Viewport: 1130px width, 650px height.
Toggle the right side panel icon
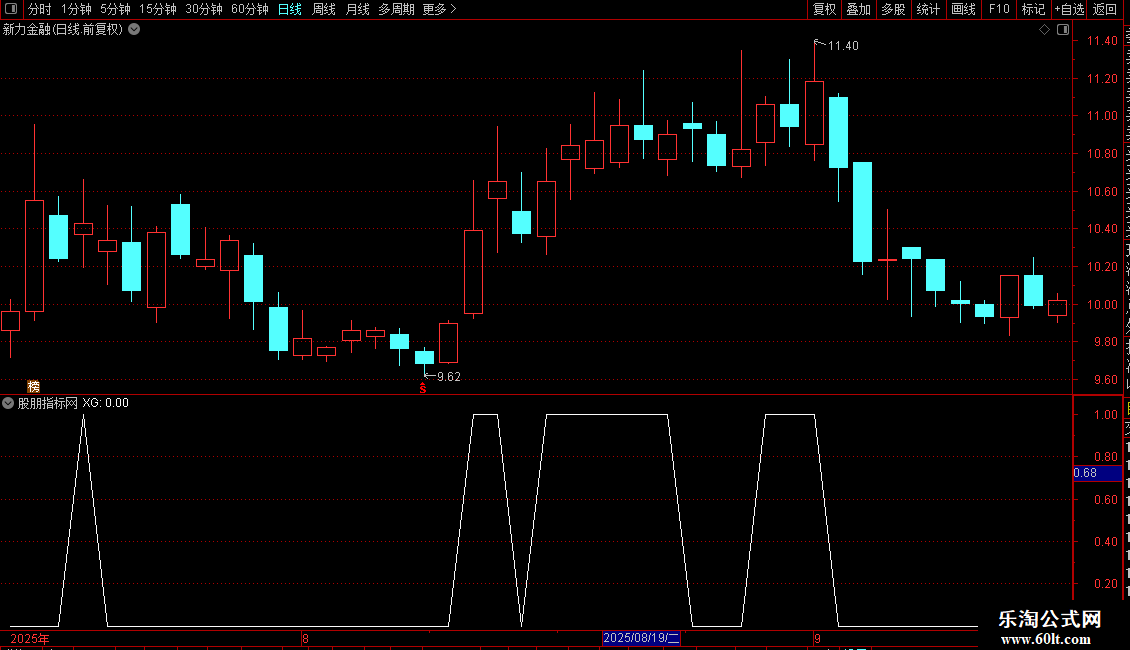click(x=1063, y=30)
